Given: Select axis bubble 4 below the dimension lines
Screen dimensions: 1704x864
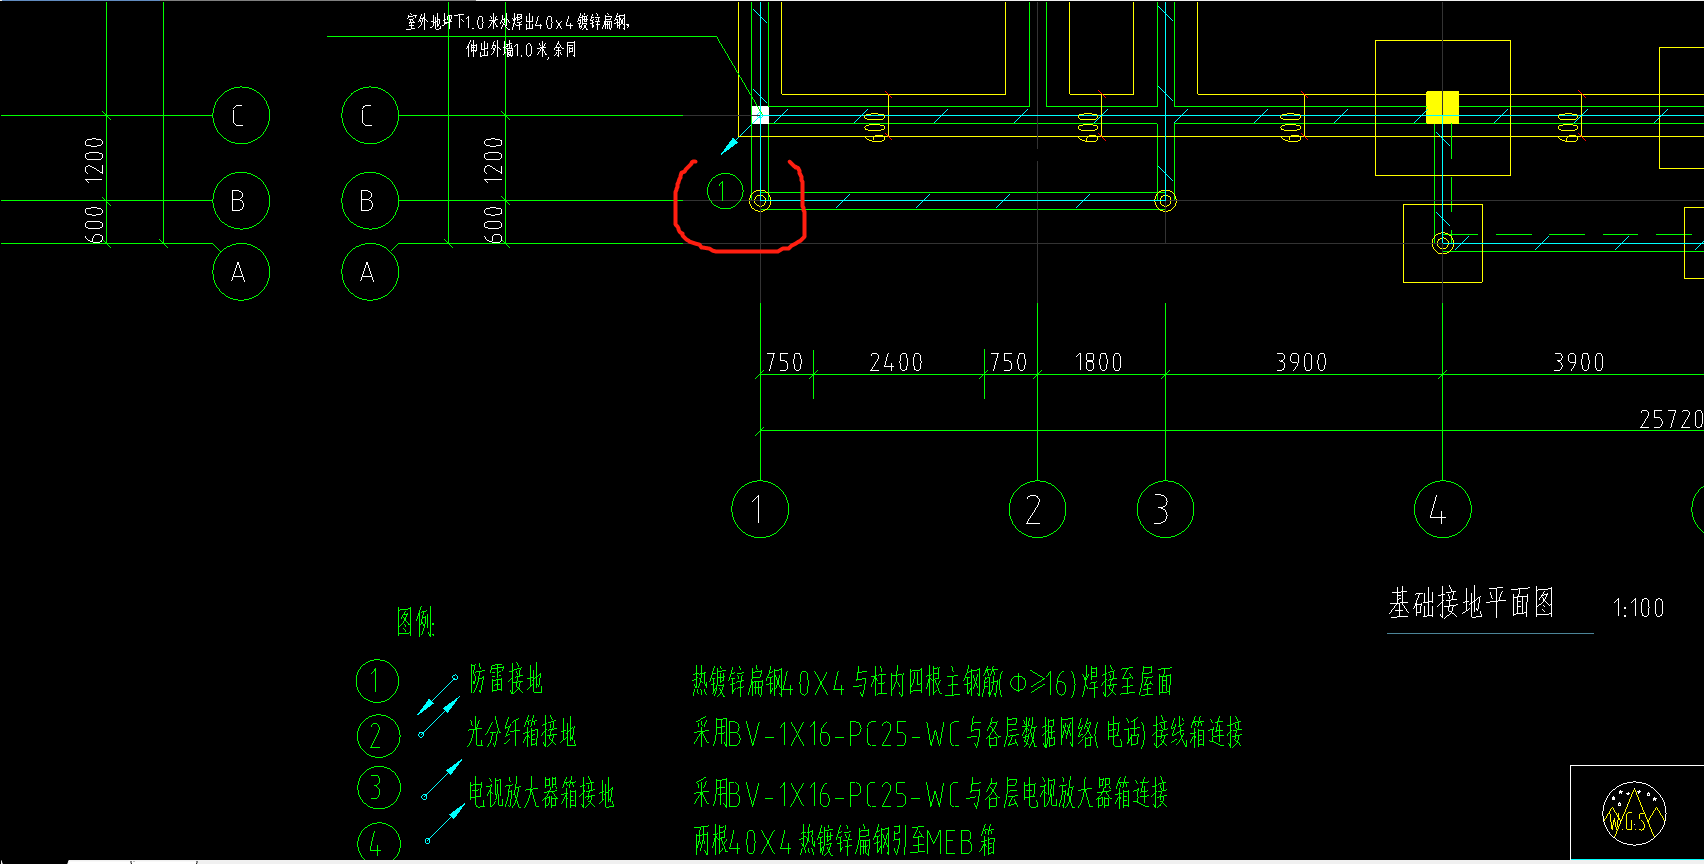Looking at the screenshot, I should click(1442, 509).
